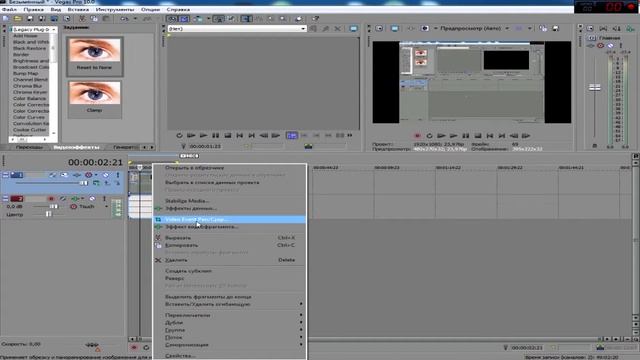Expand the Поток submenu
640x360 pixels.
click(x=229, y=337)
